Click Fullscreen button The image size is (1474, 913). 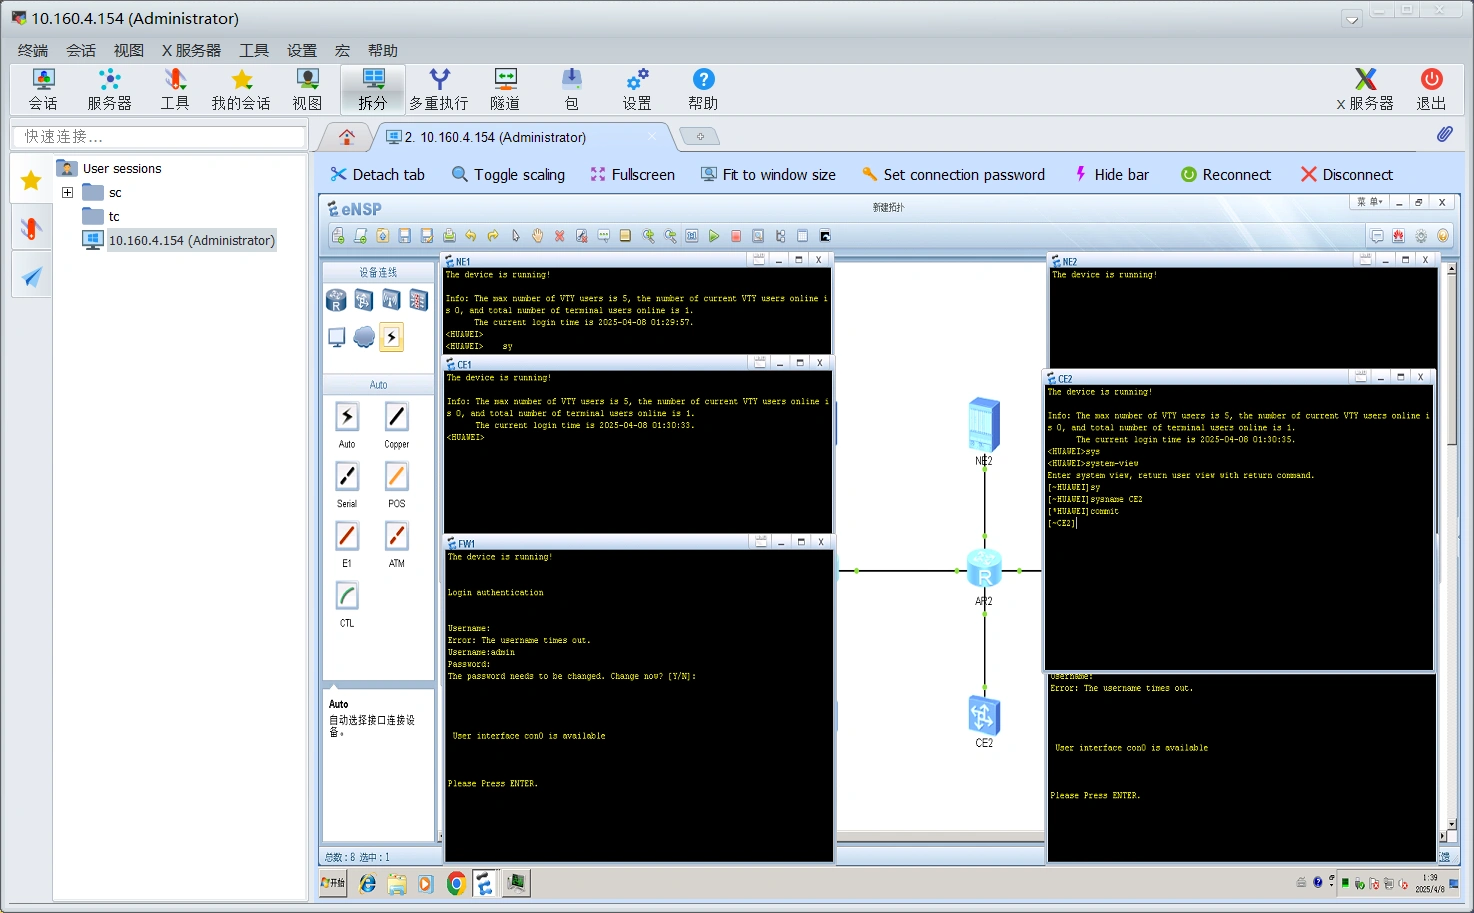coord(632,174)
